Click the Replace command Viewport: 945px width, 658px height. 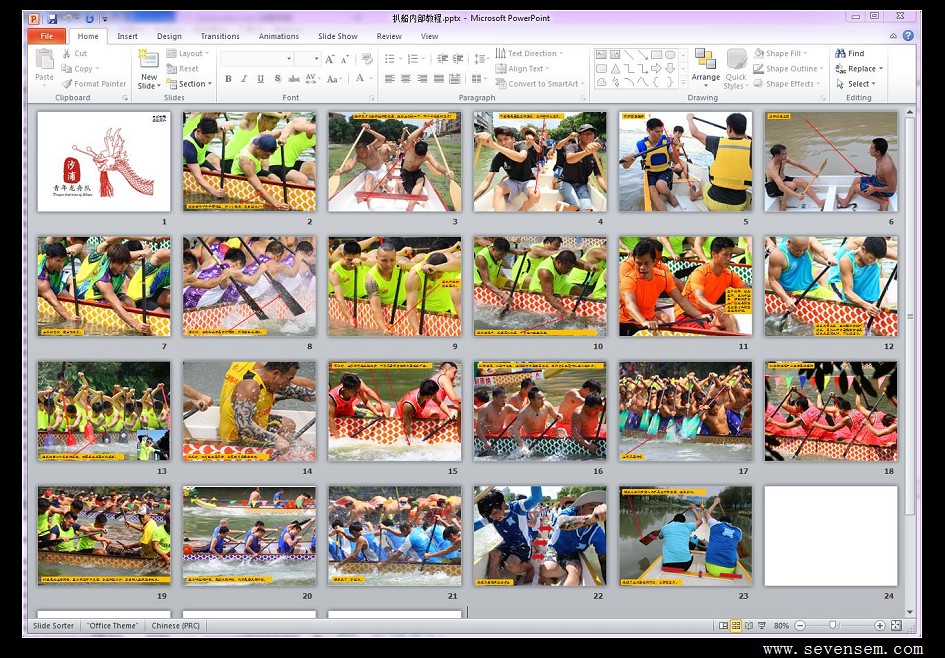(x=859, y=69)
